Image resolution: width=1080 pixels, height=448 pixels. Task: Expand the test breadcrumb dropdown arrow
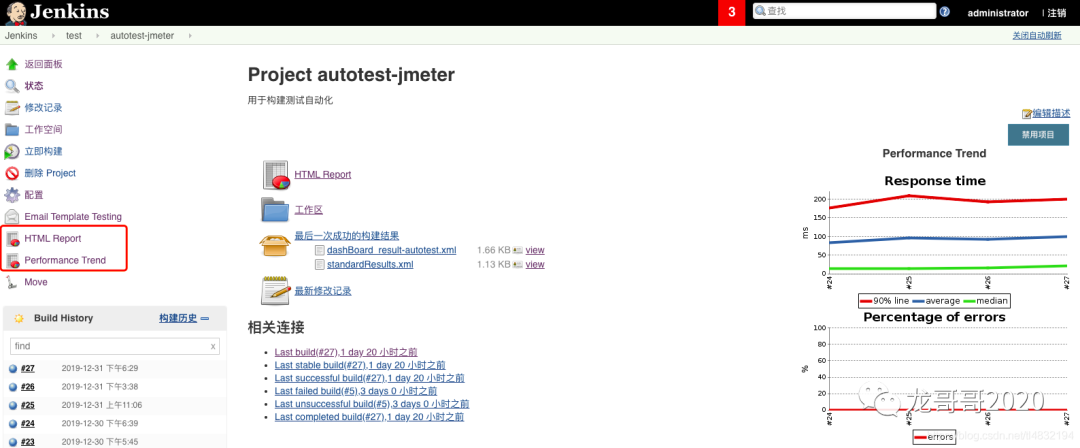pos(96,36)
